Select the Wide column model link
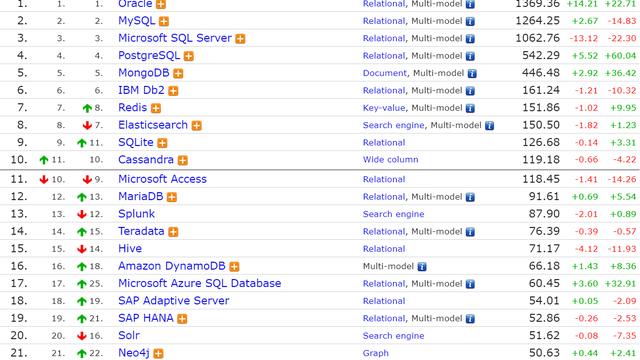The image size is (640, 360). (391, 160)
